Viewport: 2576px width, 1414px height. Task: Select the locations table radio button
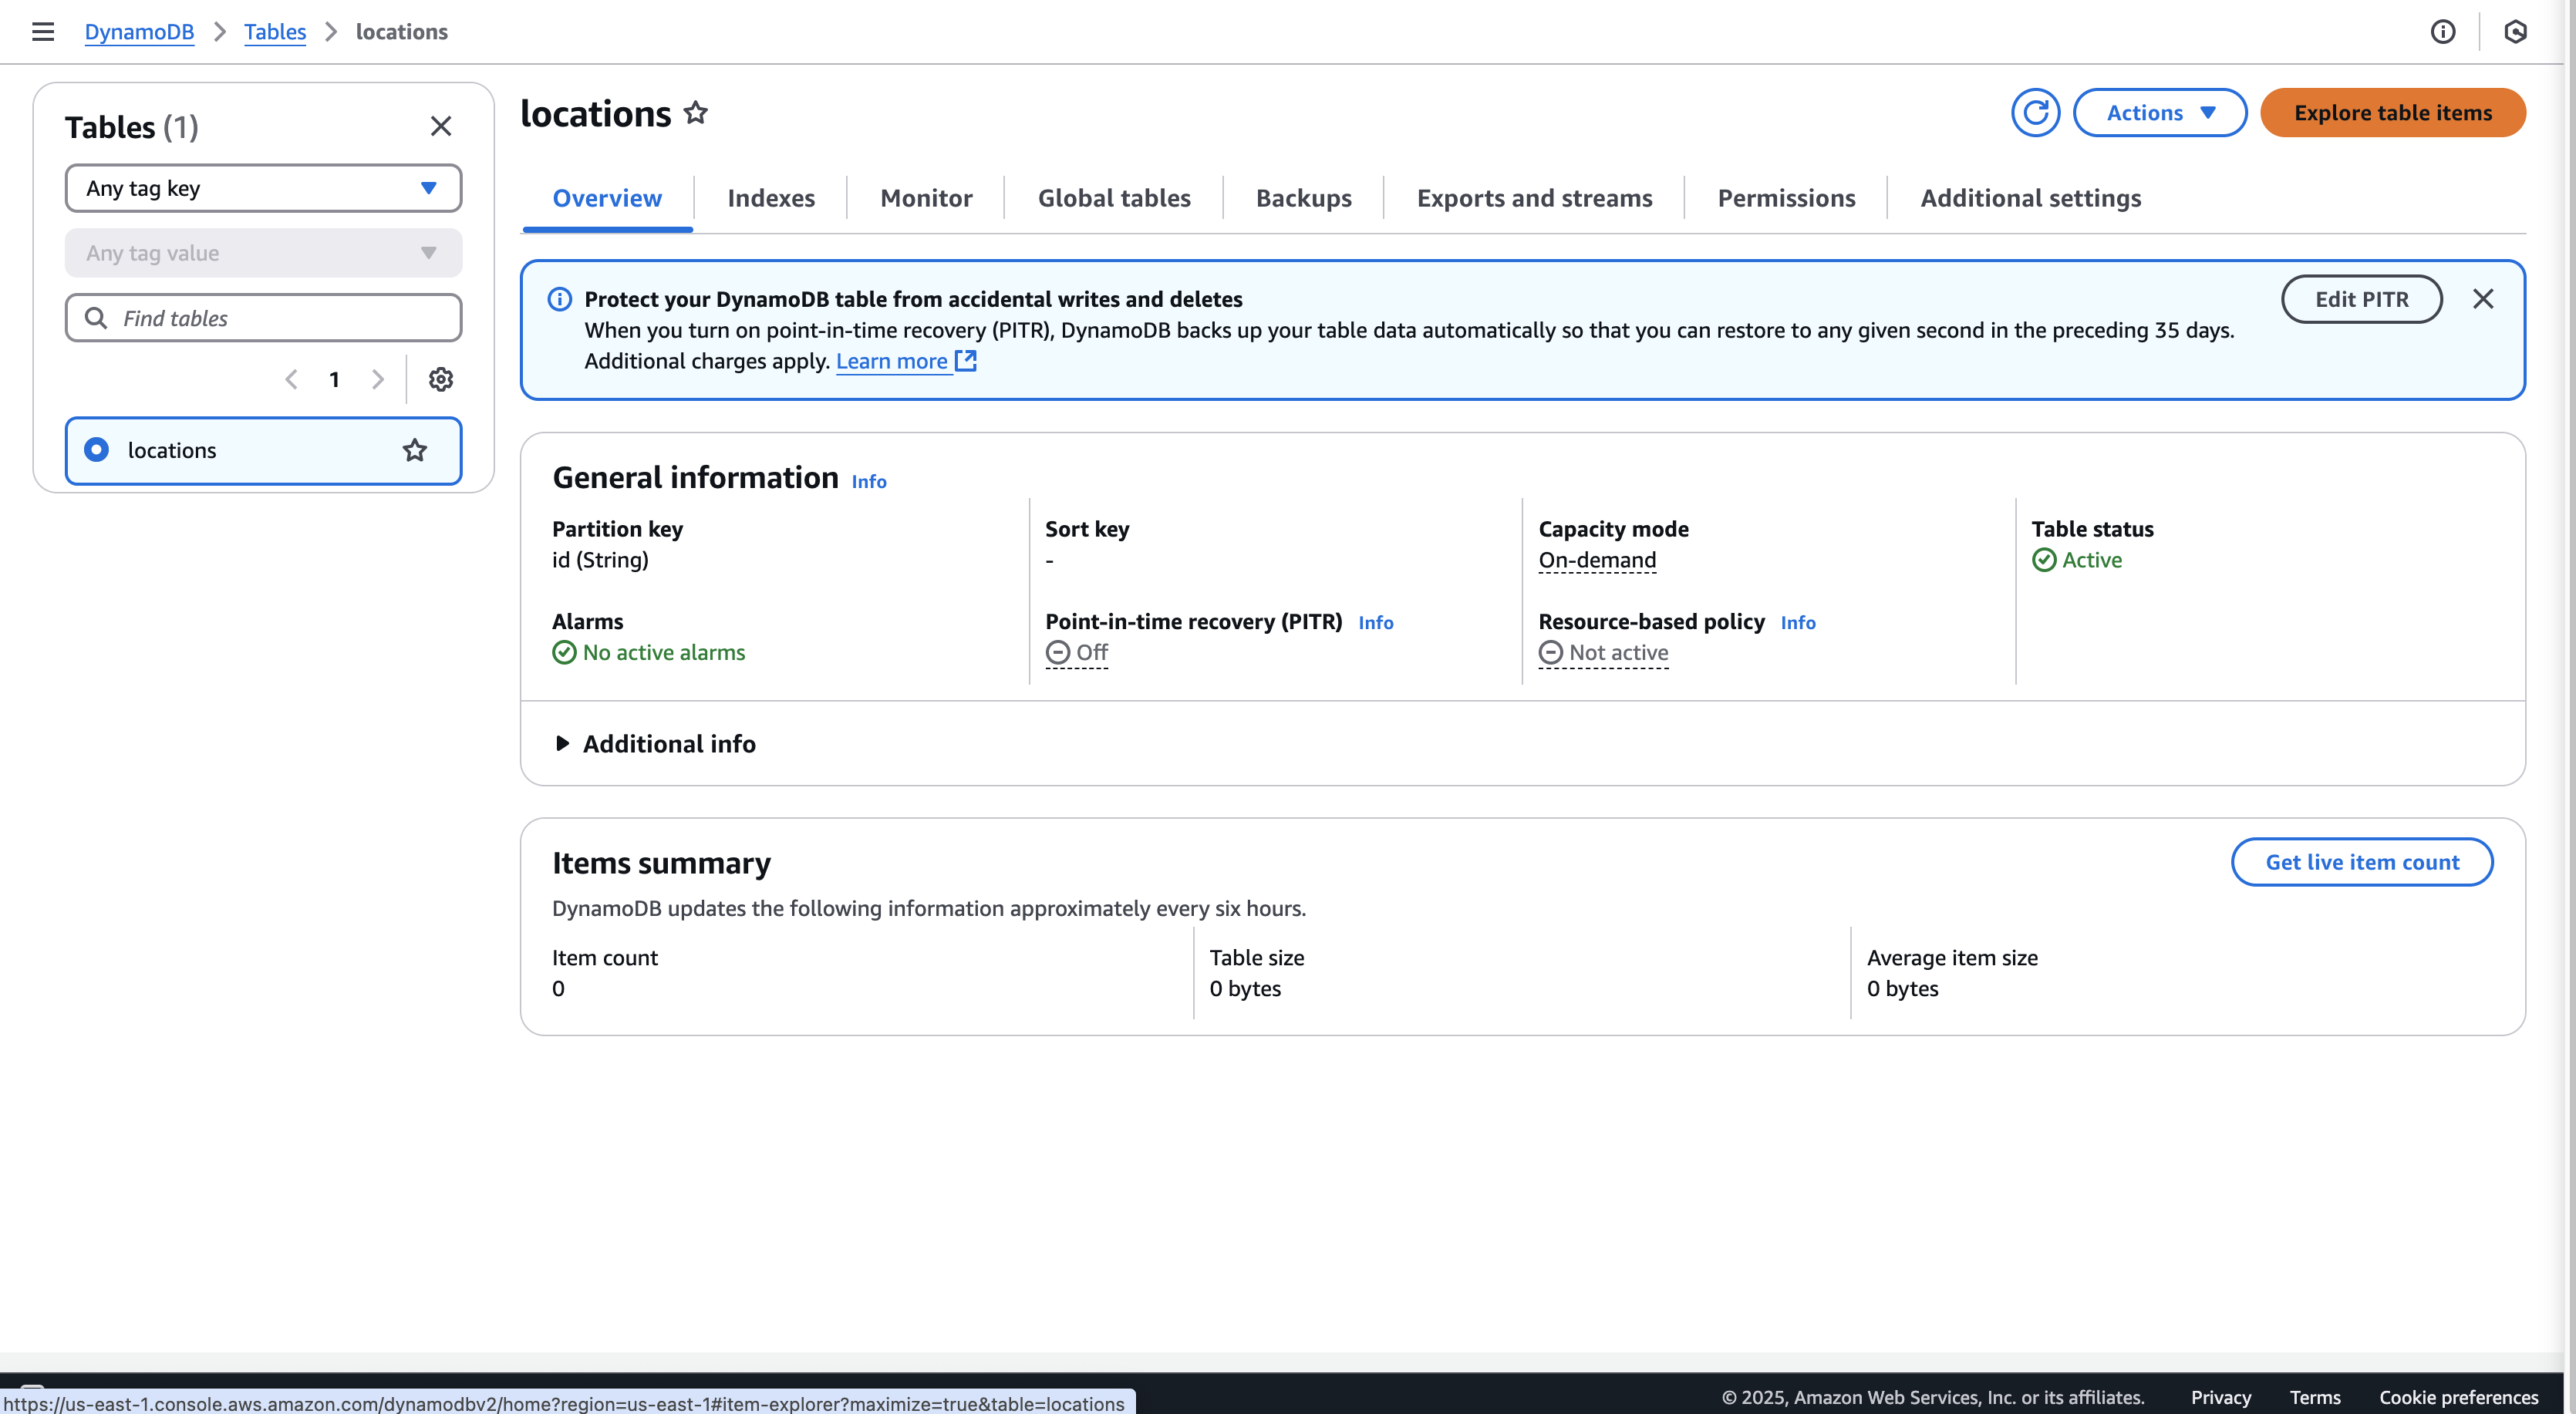point(97,450)
